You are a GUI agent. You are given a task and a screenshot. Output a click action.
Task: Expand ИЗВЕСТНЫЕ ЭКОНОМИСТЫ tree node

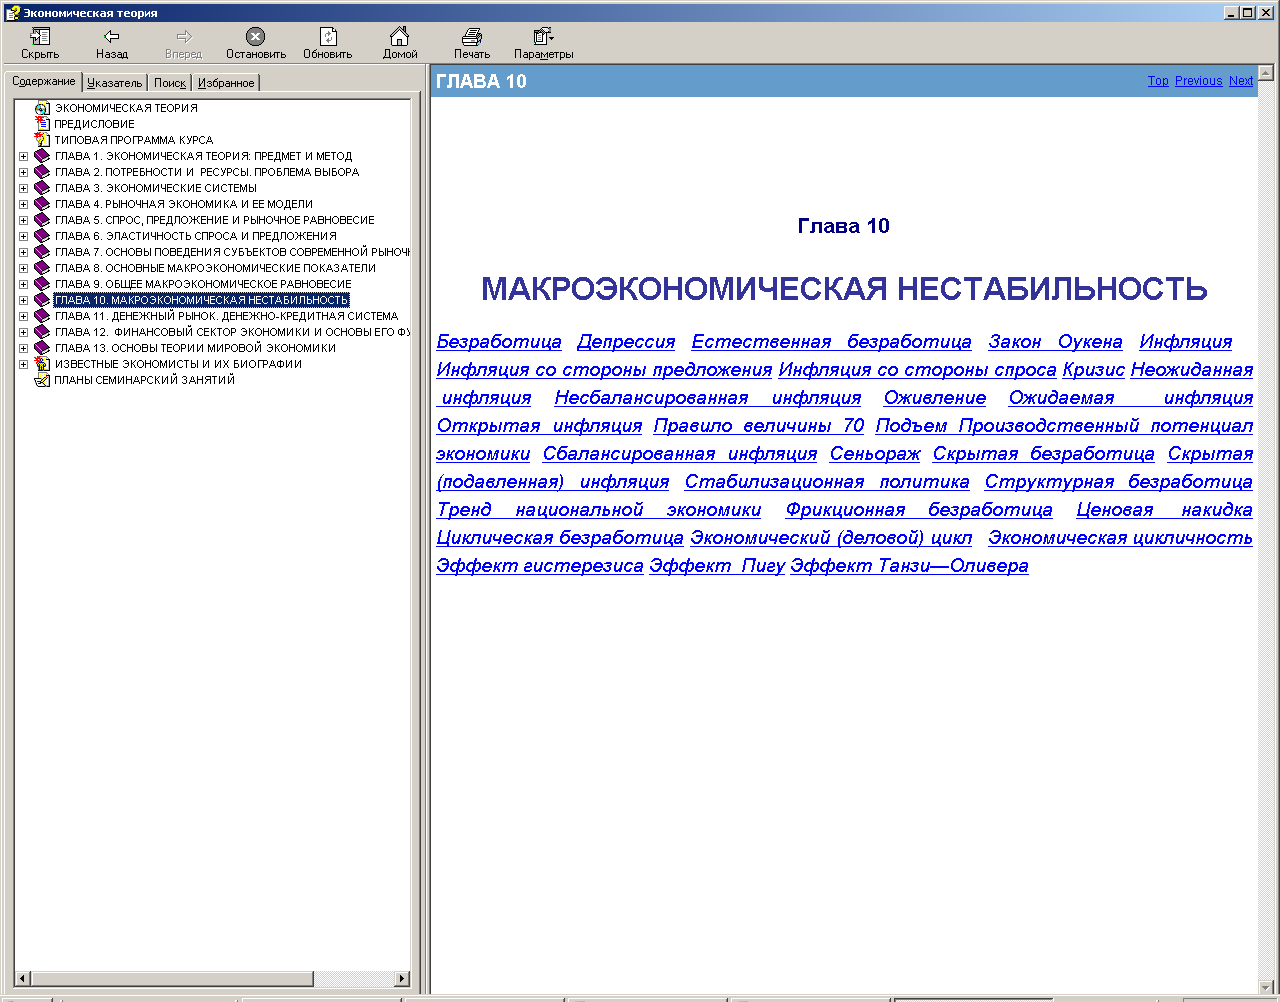coord(24,364)
